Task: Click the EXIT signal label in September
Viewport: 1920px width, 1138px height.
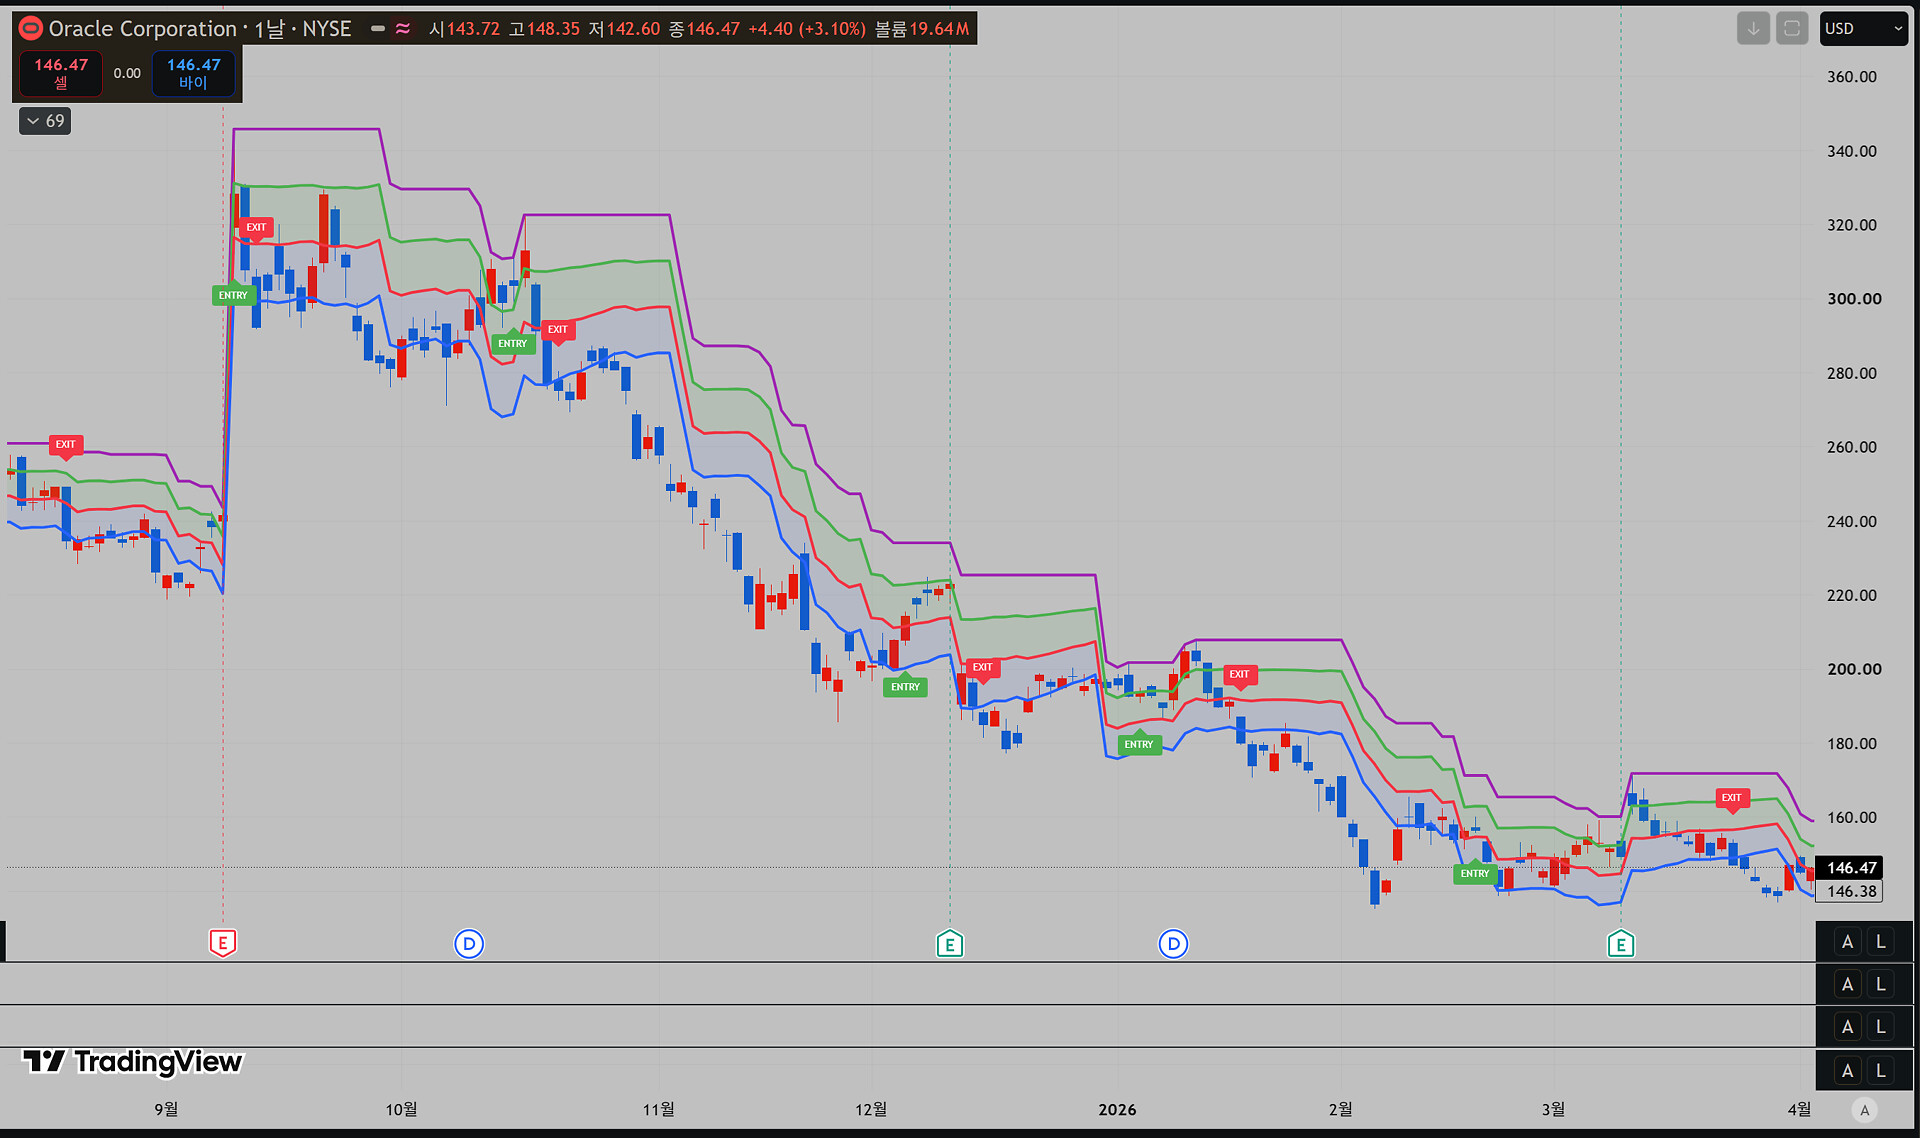Action: [x=256, y=228]
